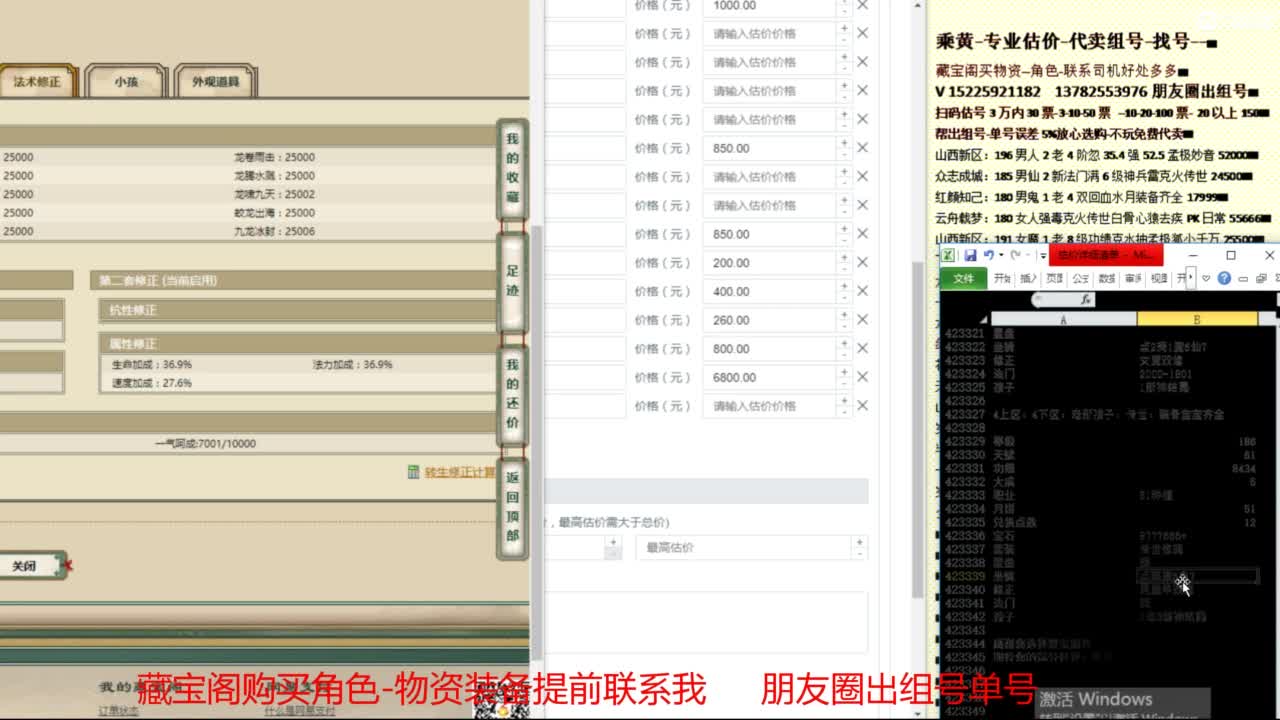1280x720 pixels.
Task: Switch to the 数据 ribbon tab
Action: pyautogui.click(x=1107, y=278)
